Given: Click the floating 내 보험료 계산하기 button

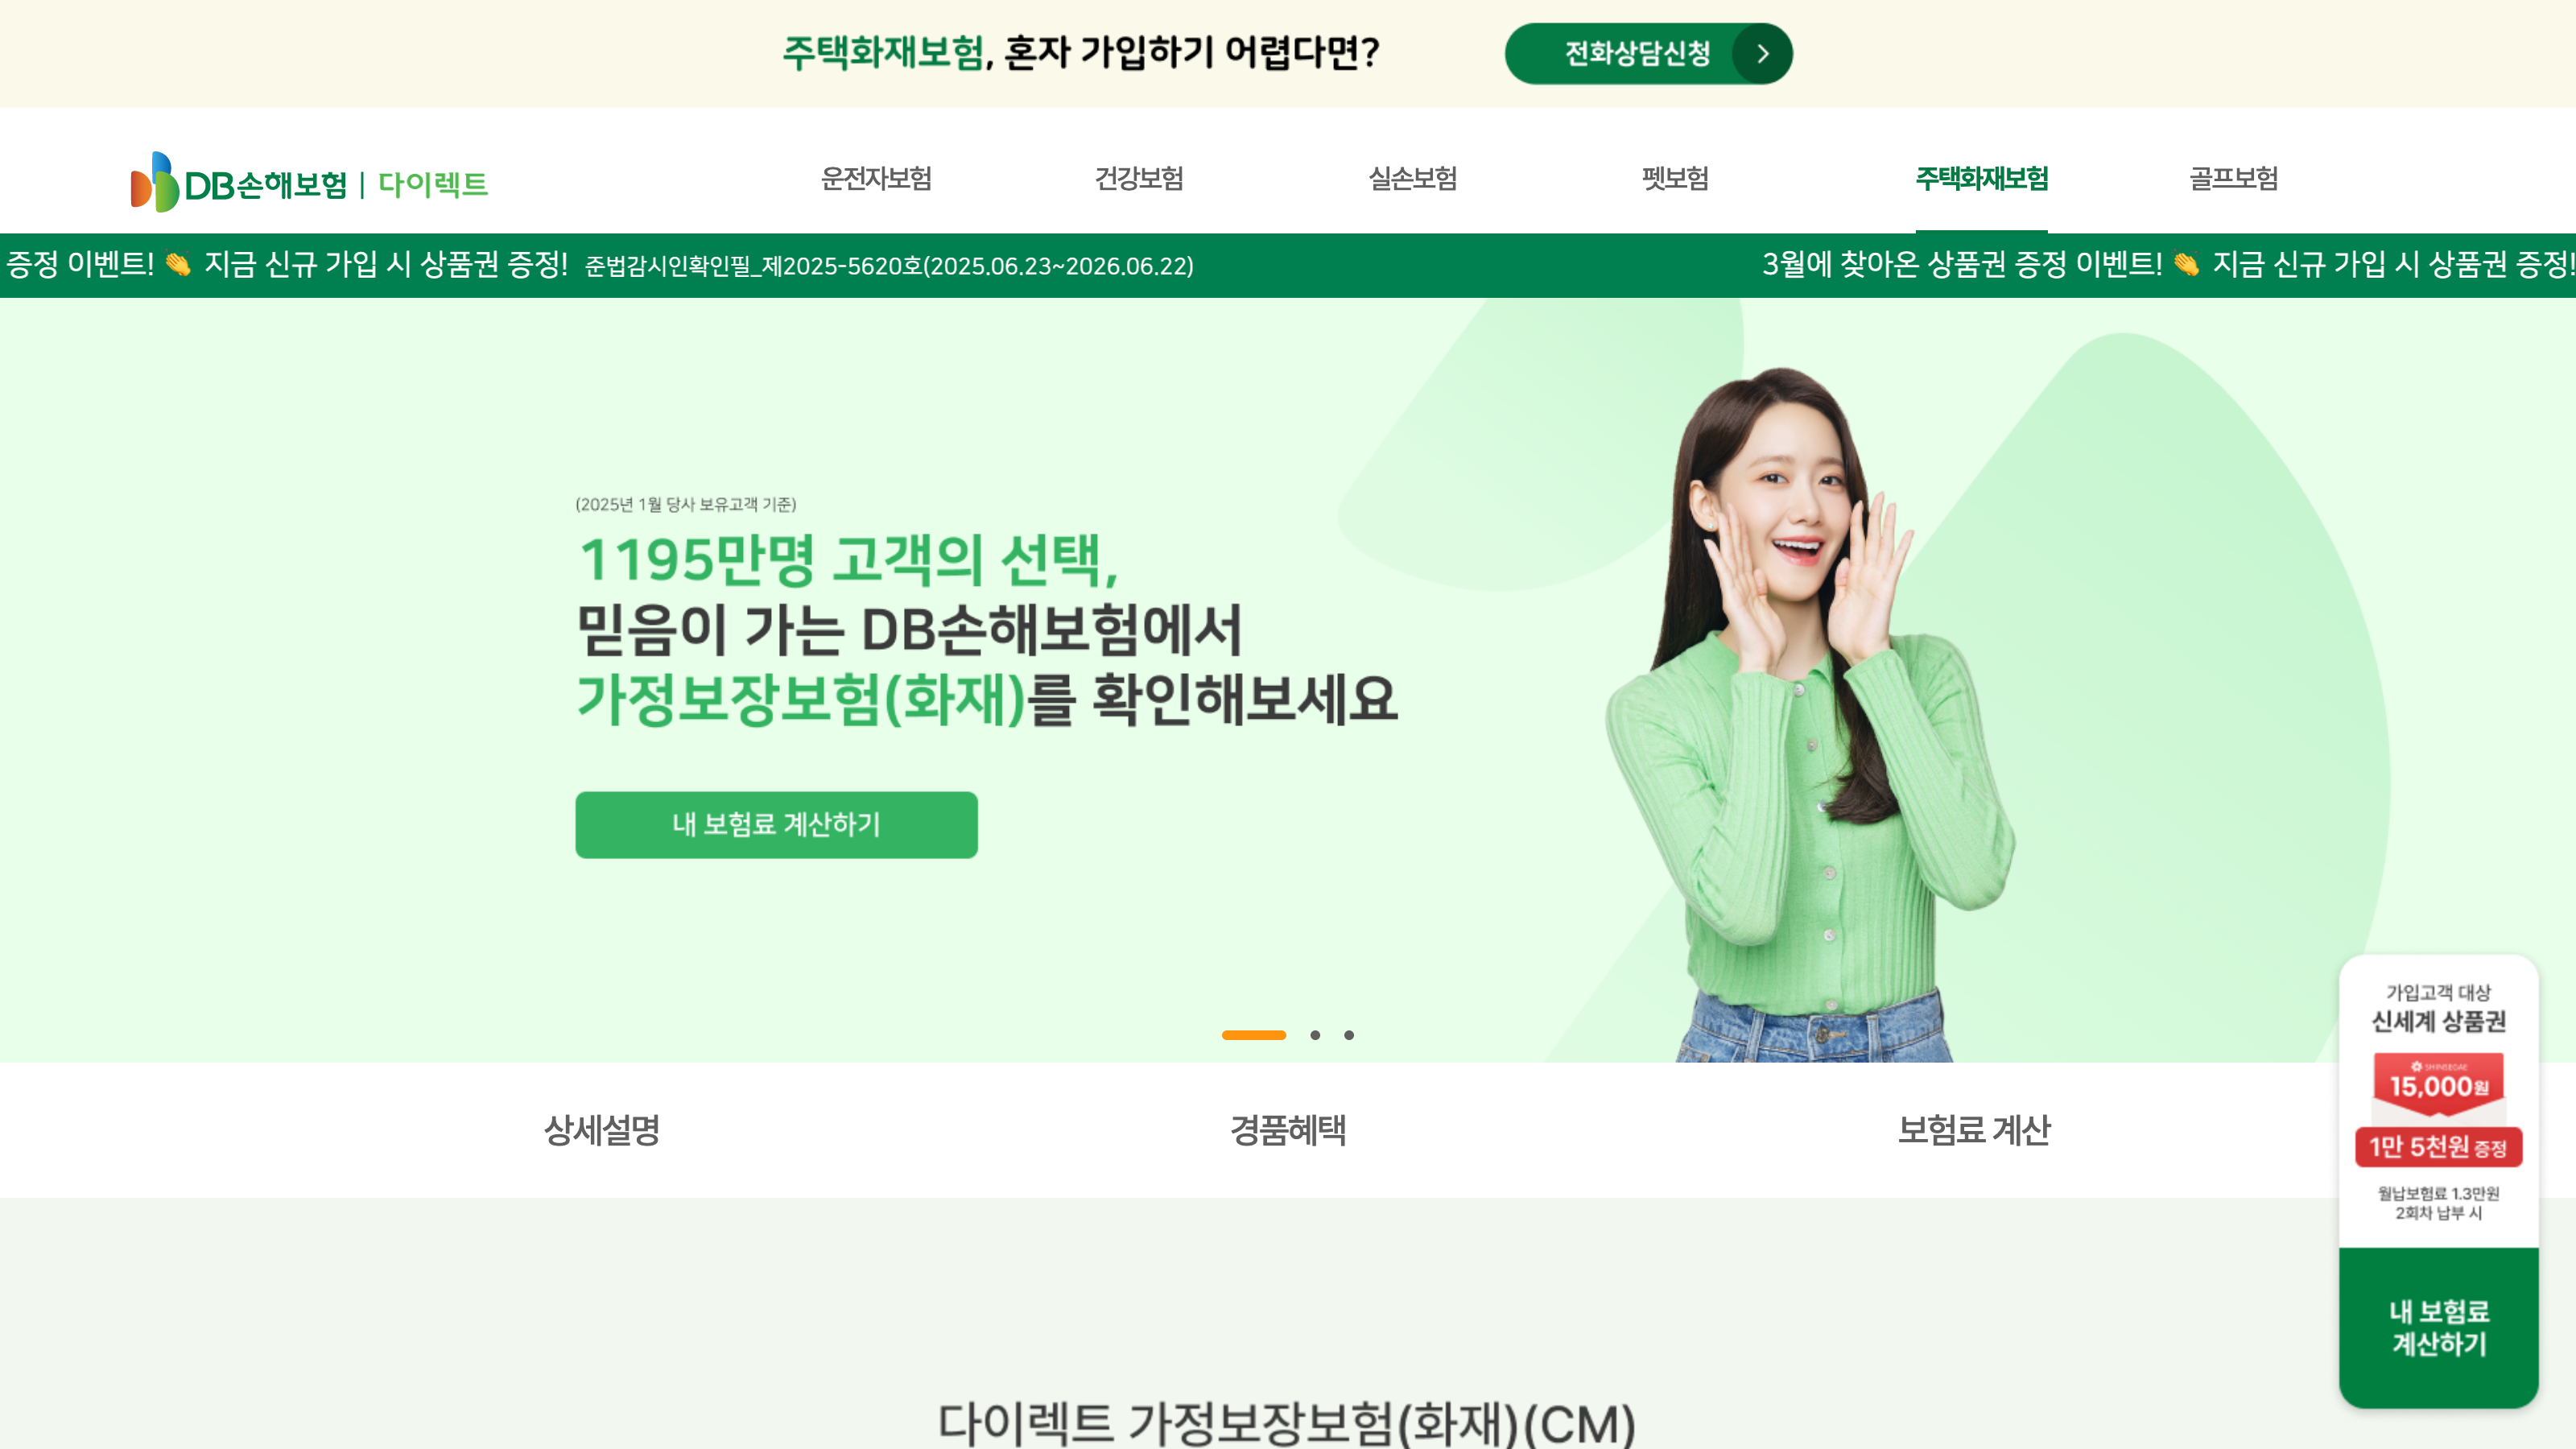Looking at the screenshot, I should [2439, 1328].
